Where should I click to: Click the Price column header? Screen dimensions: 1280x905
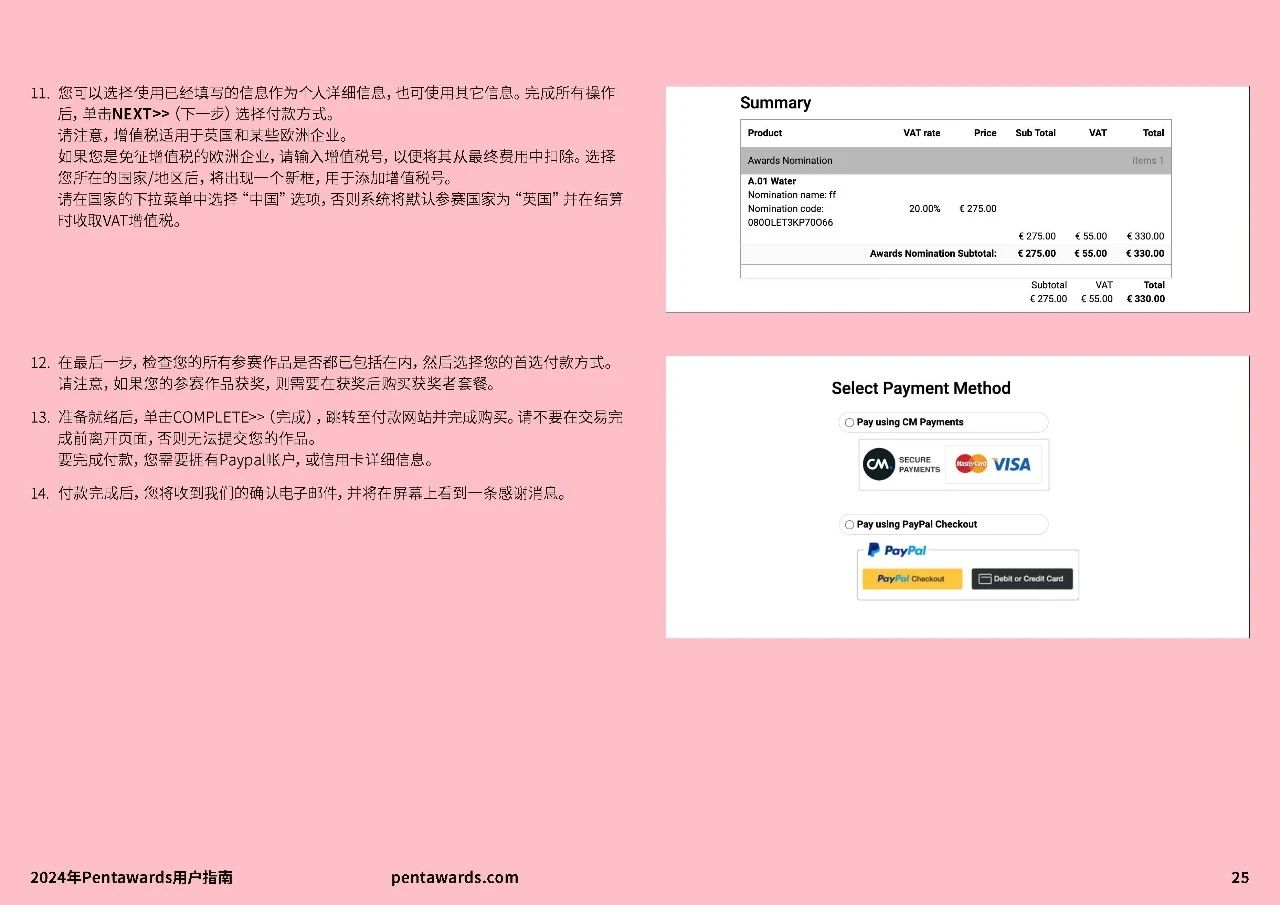985,133
